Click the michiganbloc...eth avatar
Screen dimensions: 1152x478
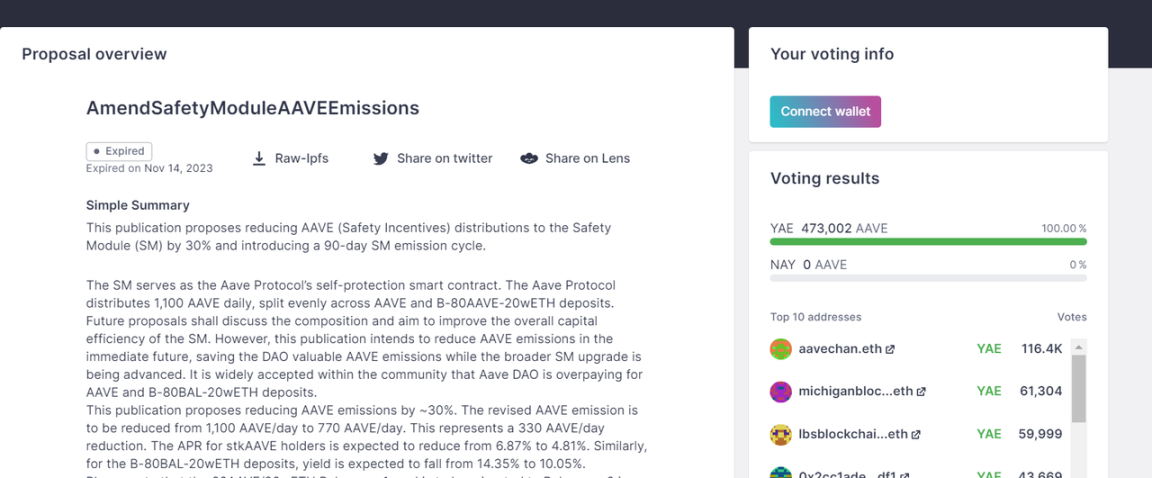click(x=781, y=392)
